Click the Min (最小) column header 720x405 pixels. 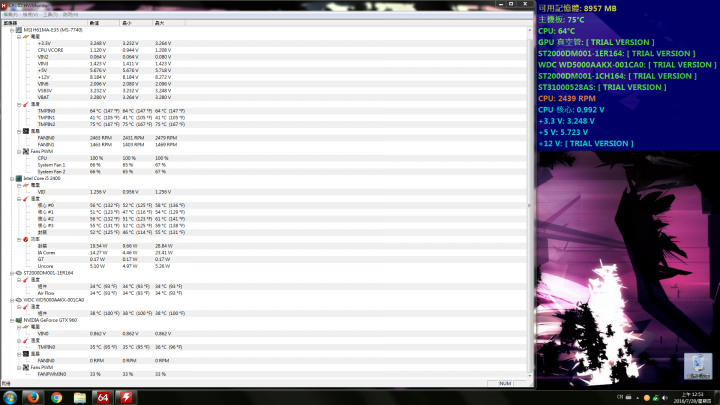[136, 22]
